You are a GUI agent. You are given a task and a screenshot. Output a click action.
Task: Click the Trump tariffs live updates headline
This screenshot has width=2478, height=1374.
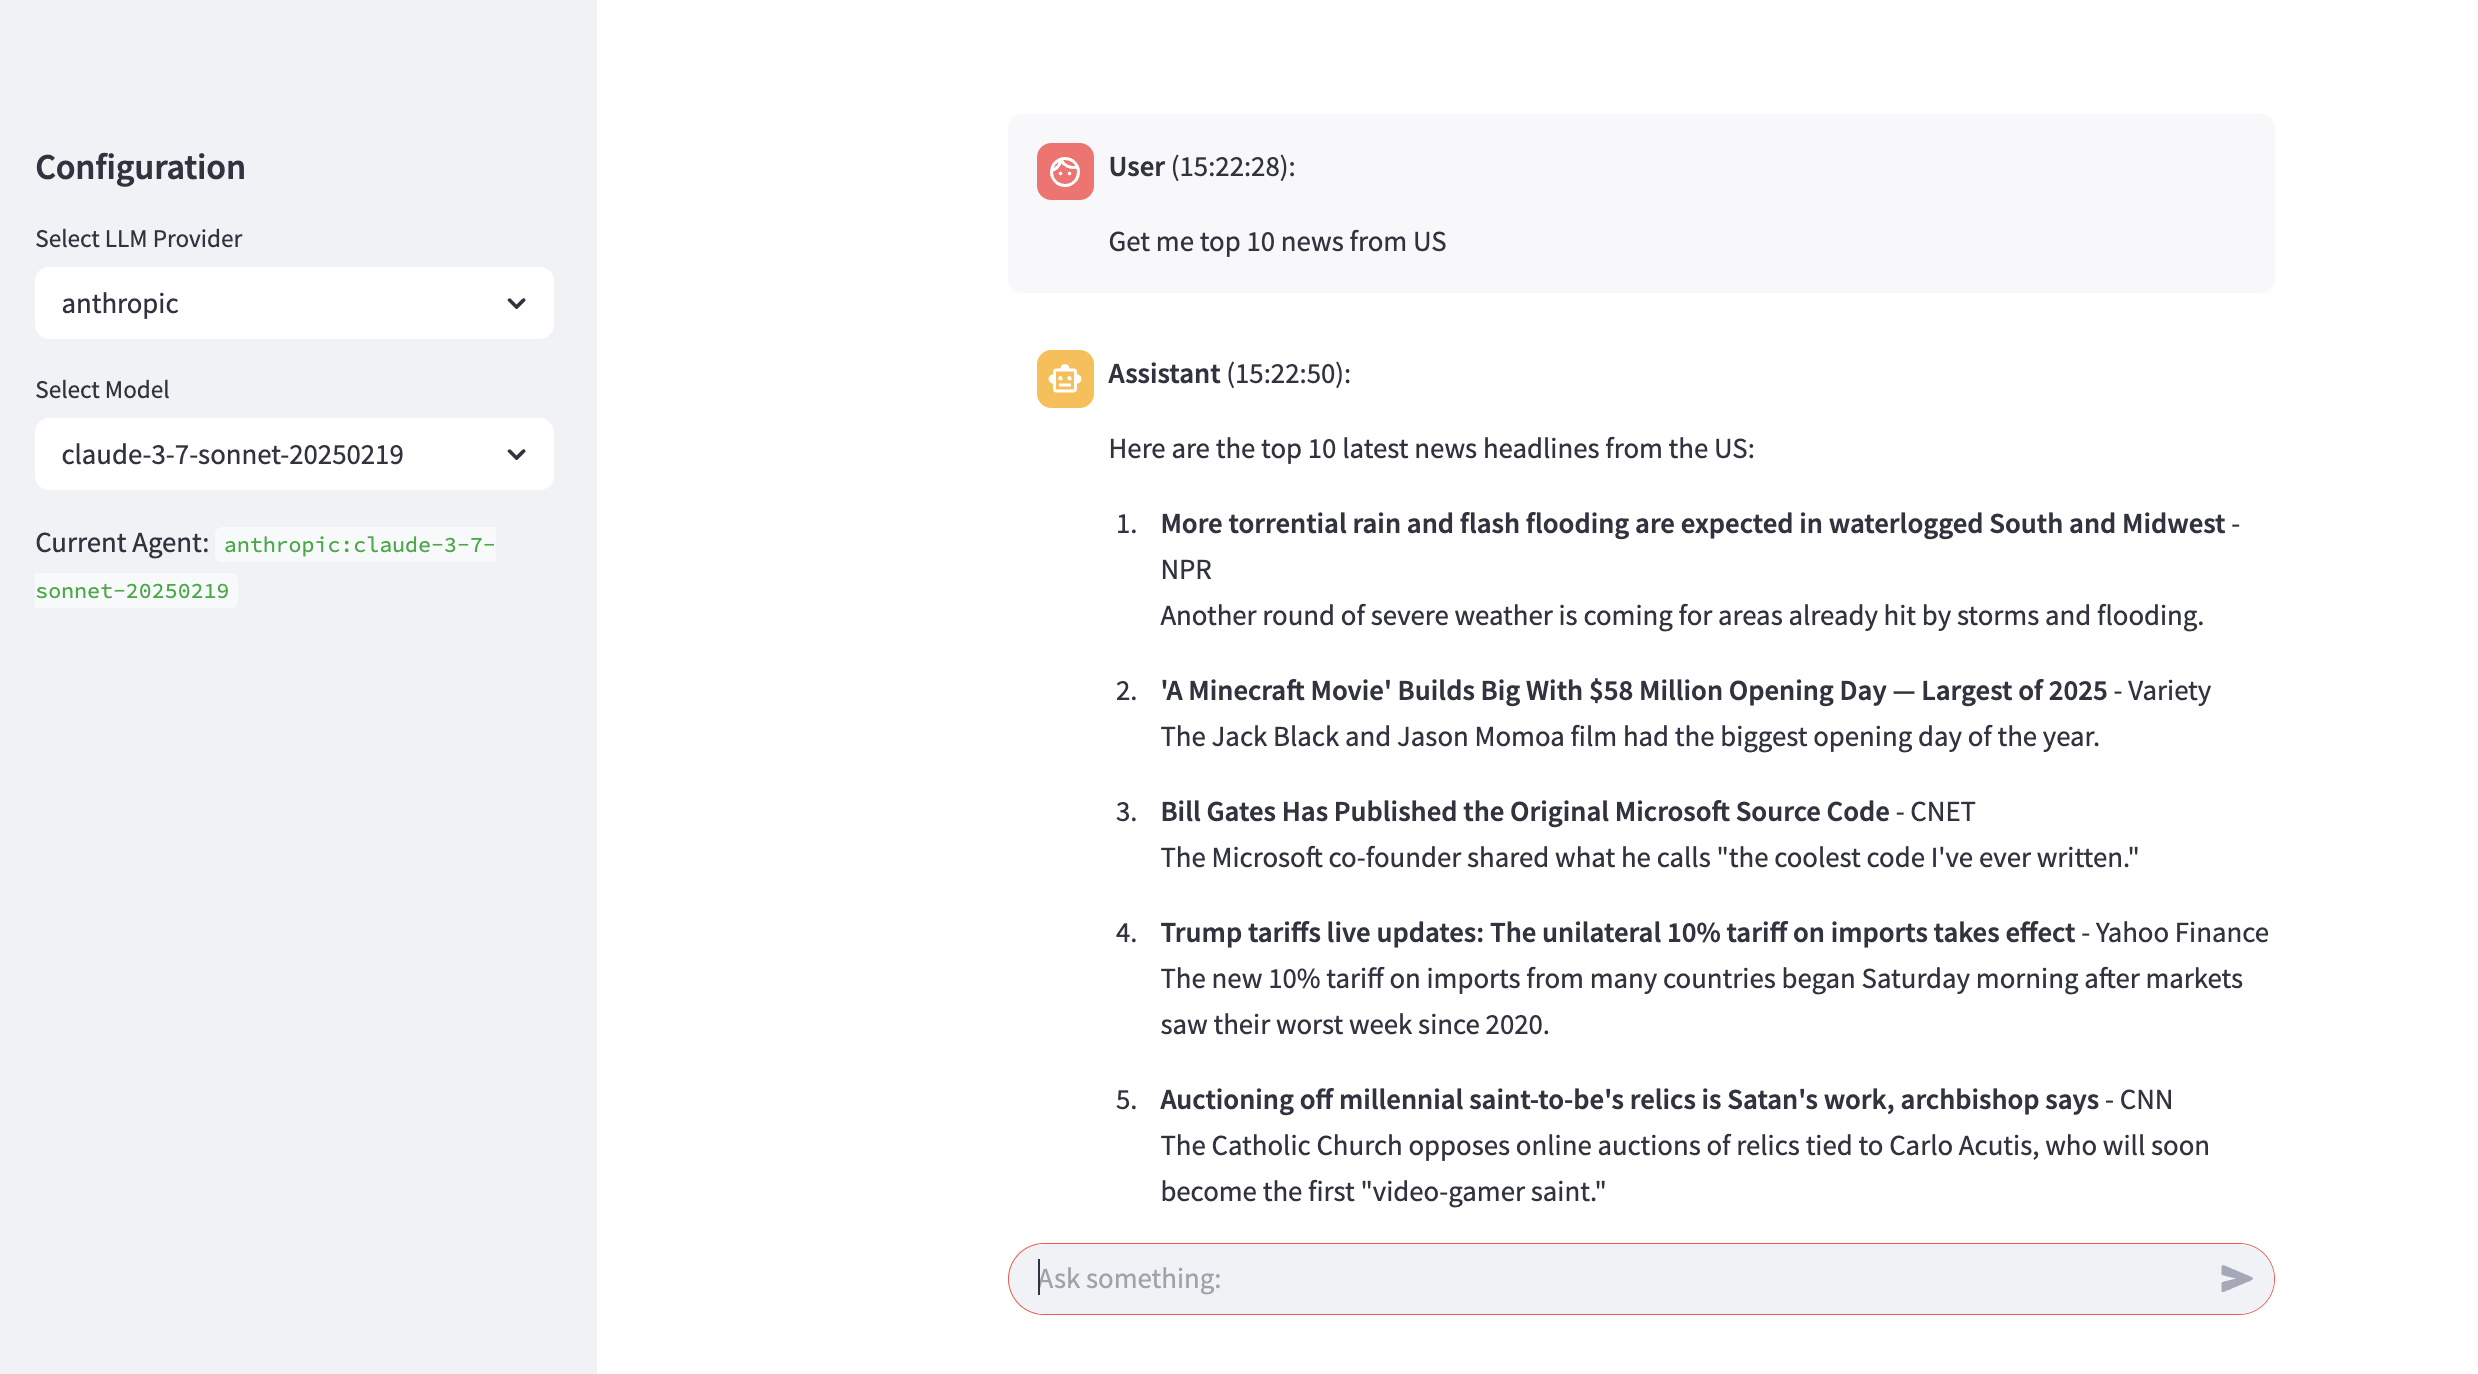click(1617, 932)
